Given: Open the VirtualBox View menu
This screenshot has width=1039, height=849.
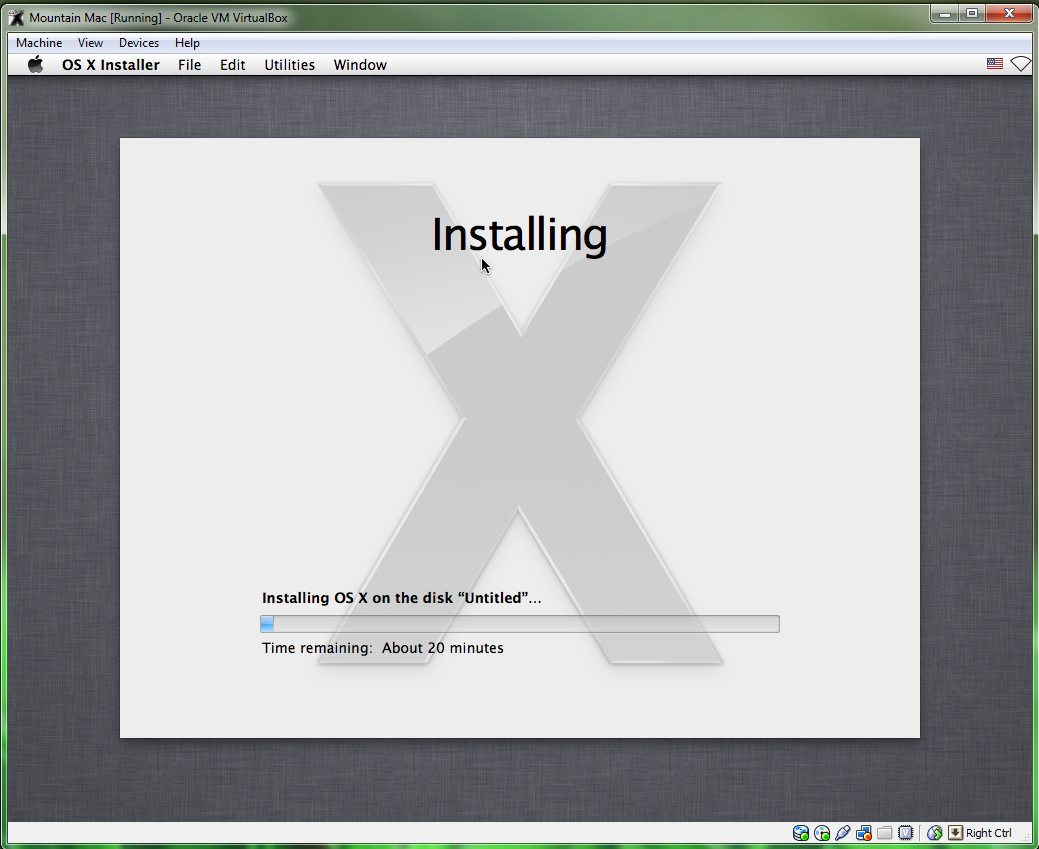Looking at the screenshot, I should pyautogui.click(x=91, y=43).
